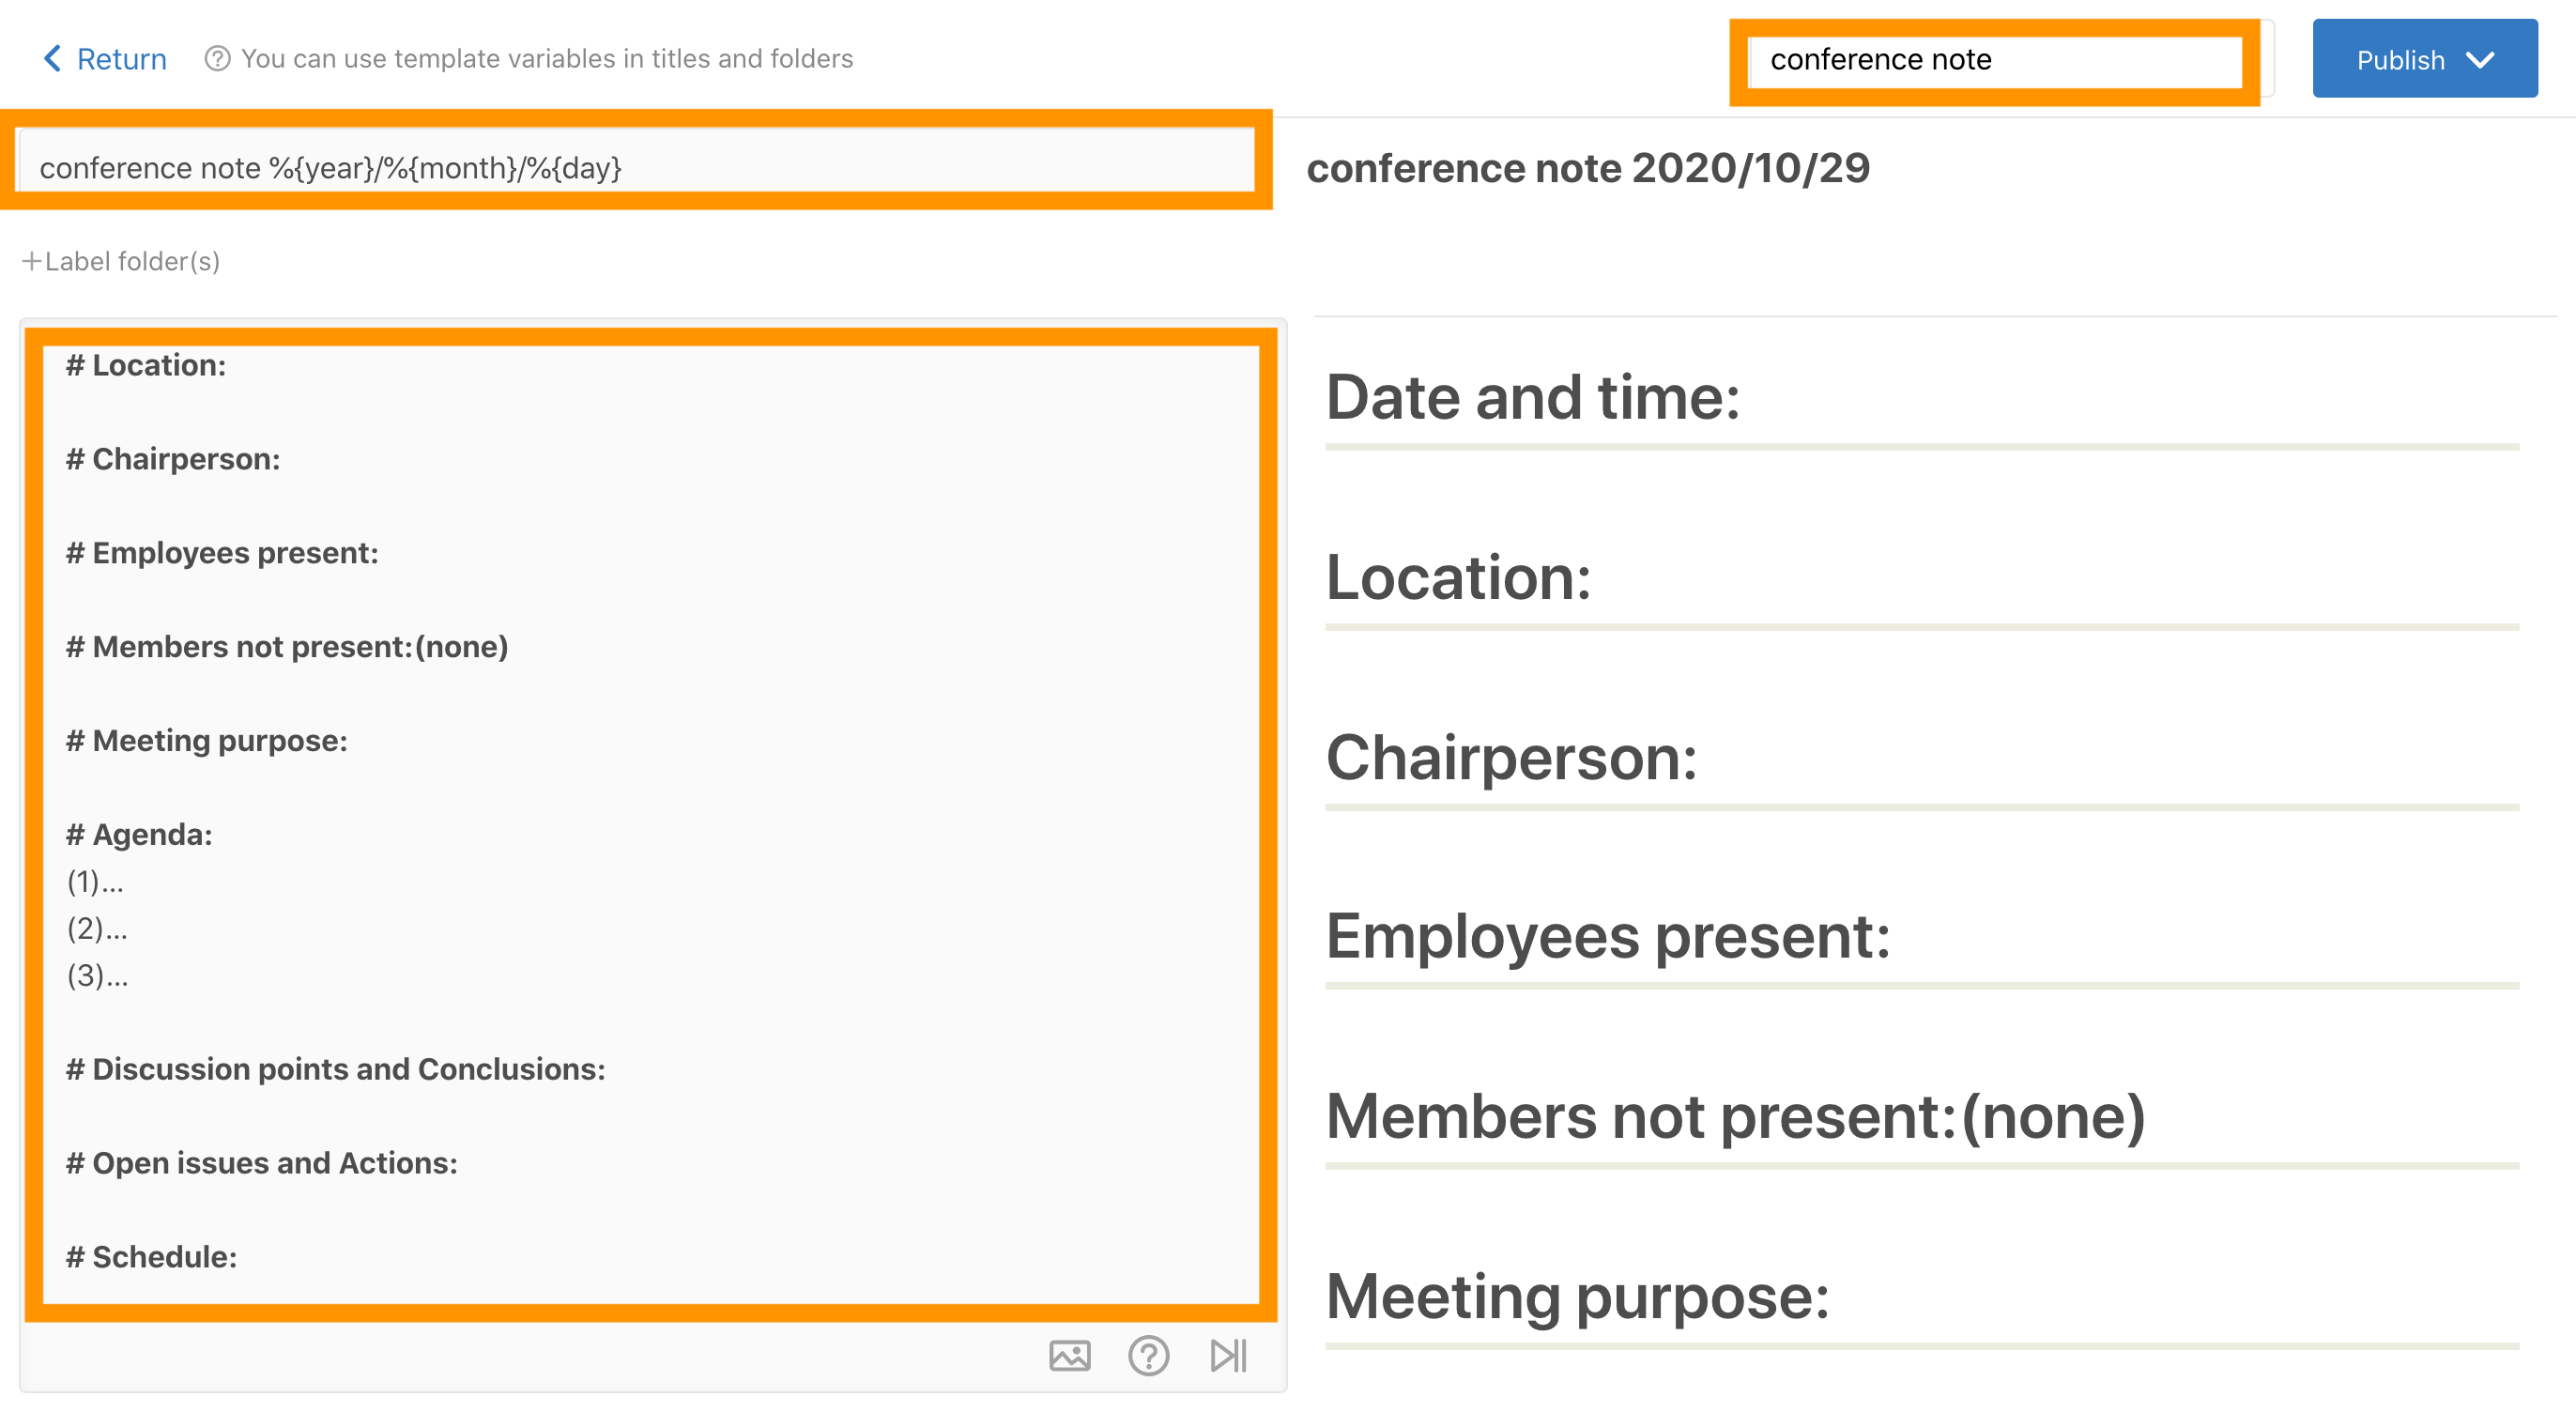
Task: Focus the template name field 'conference note'
Action: (x=1995, y=60)
